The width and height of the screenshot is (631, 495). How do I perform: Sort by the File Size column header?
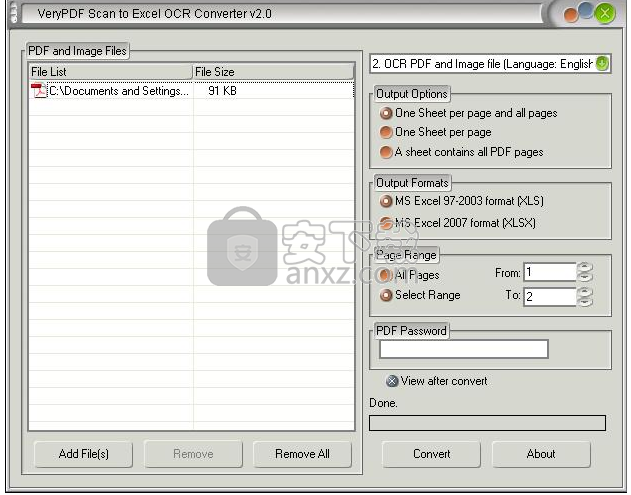tap(274, 72)
